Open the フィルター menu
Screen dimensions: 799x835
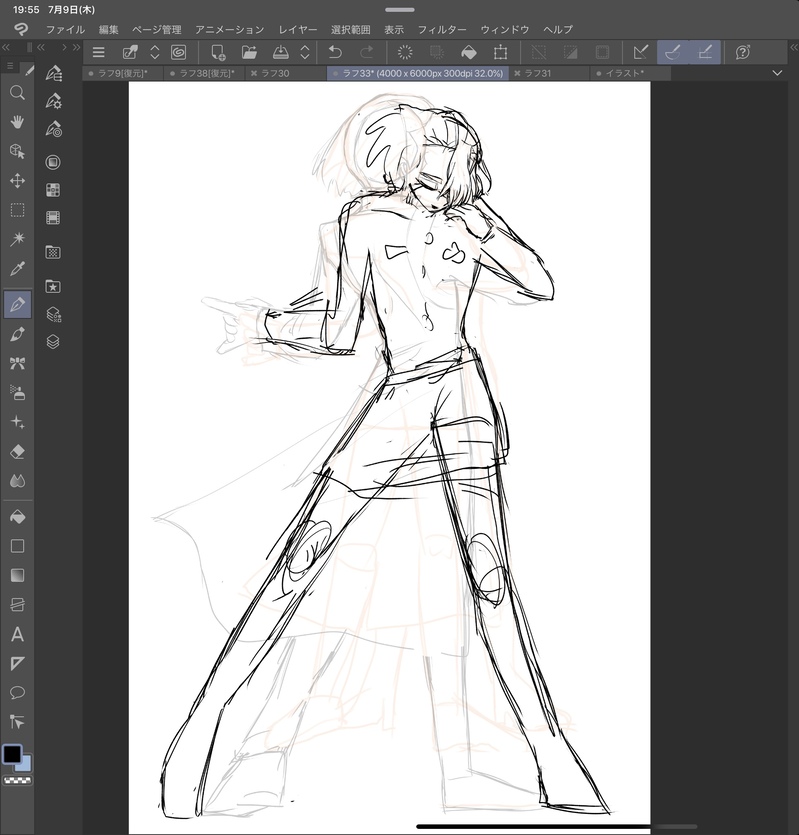(x=441, y=29)
